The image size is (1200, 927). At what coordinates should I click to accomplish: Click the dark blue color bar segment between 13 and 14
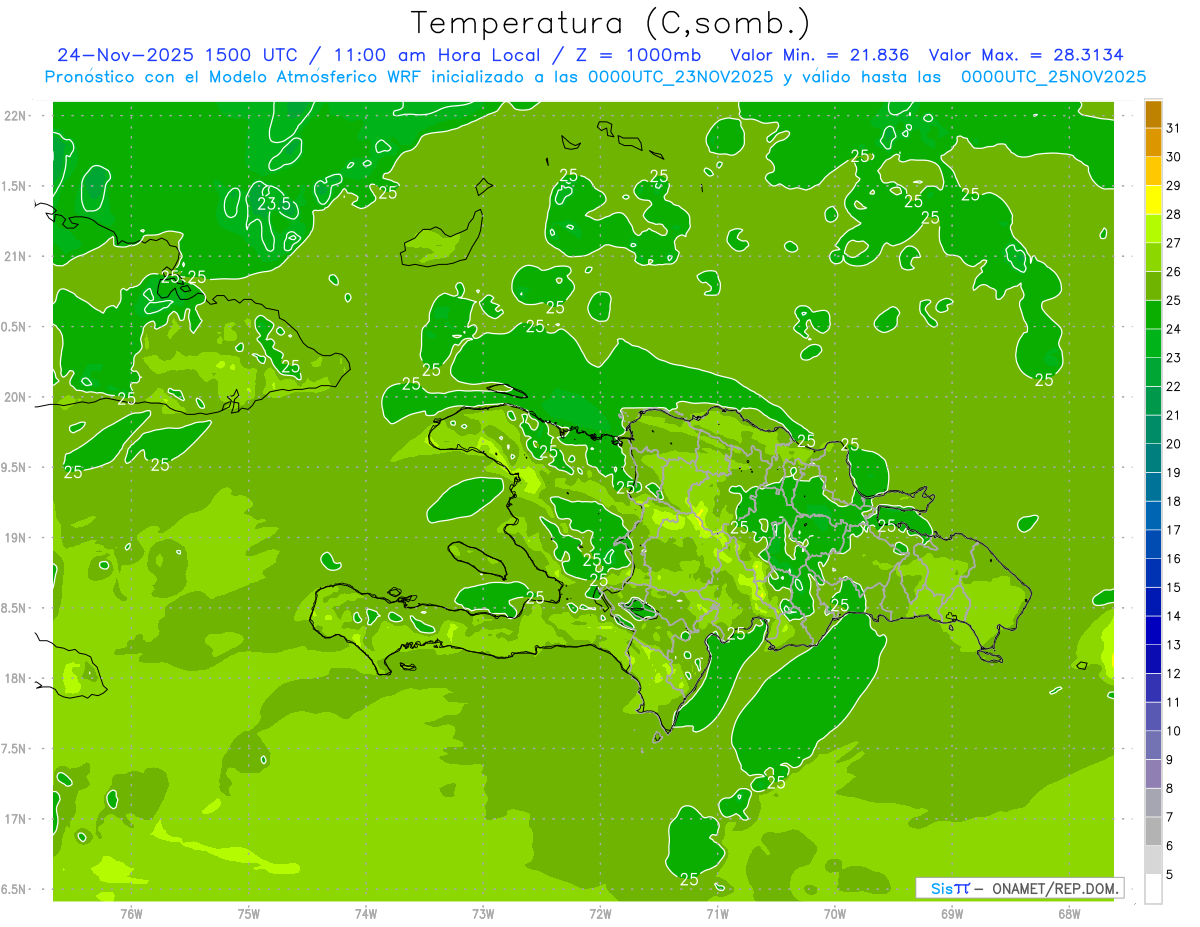(x=1153, y=631)
